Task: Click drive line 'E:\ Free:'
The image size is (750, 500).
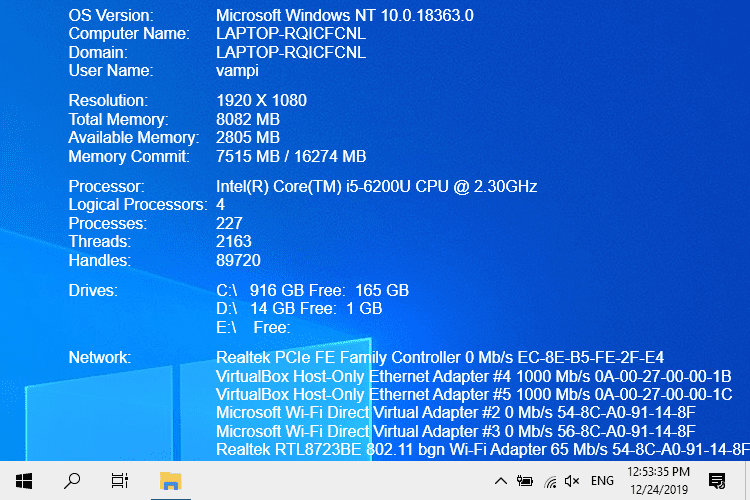Action: 253,328
